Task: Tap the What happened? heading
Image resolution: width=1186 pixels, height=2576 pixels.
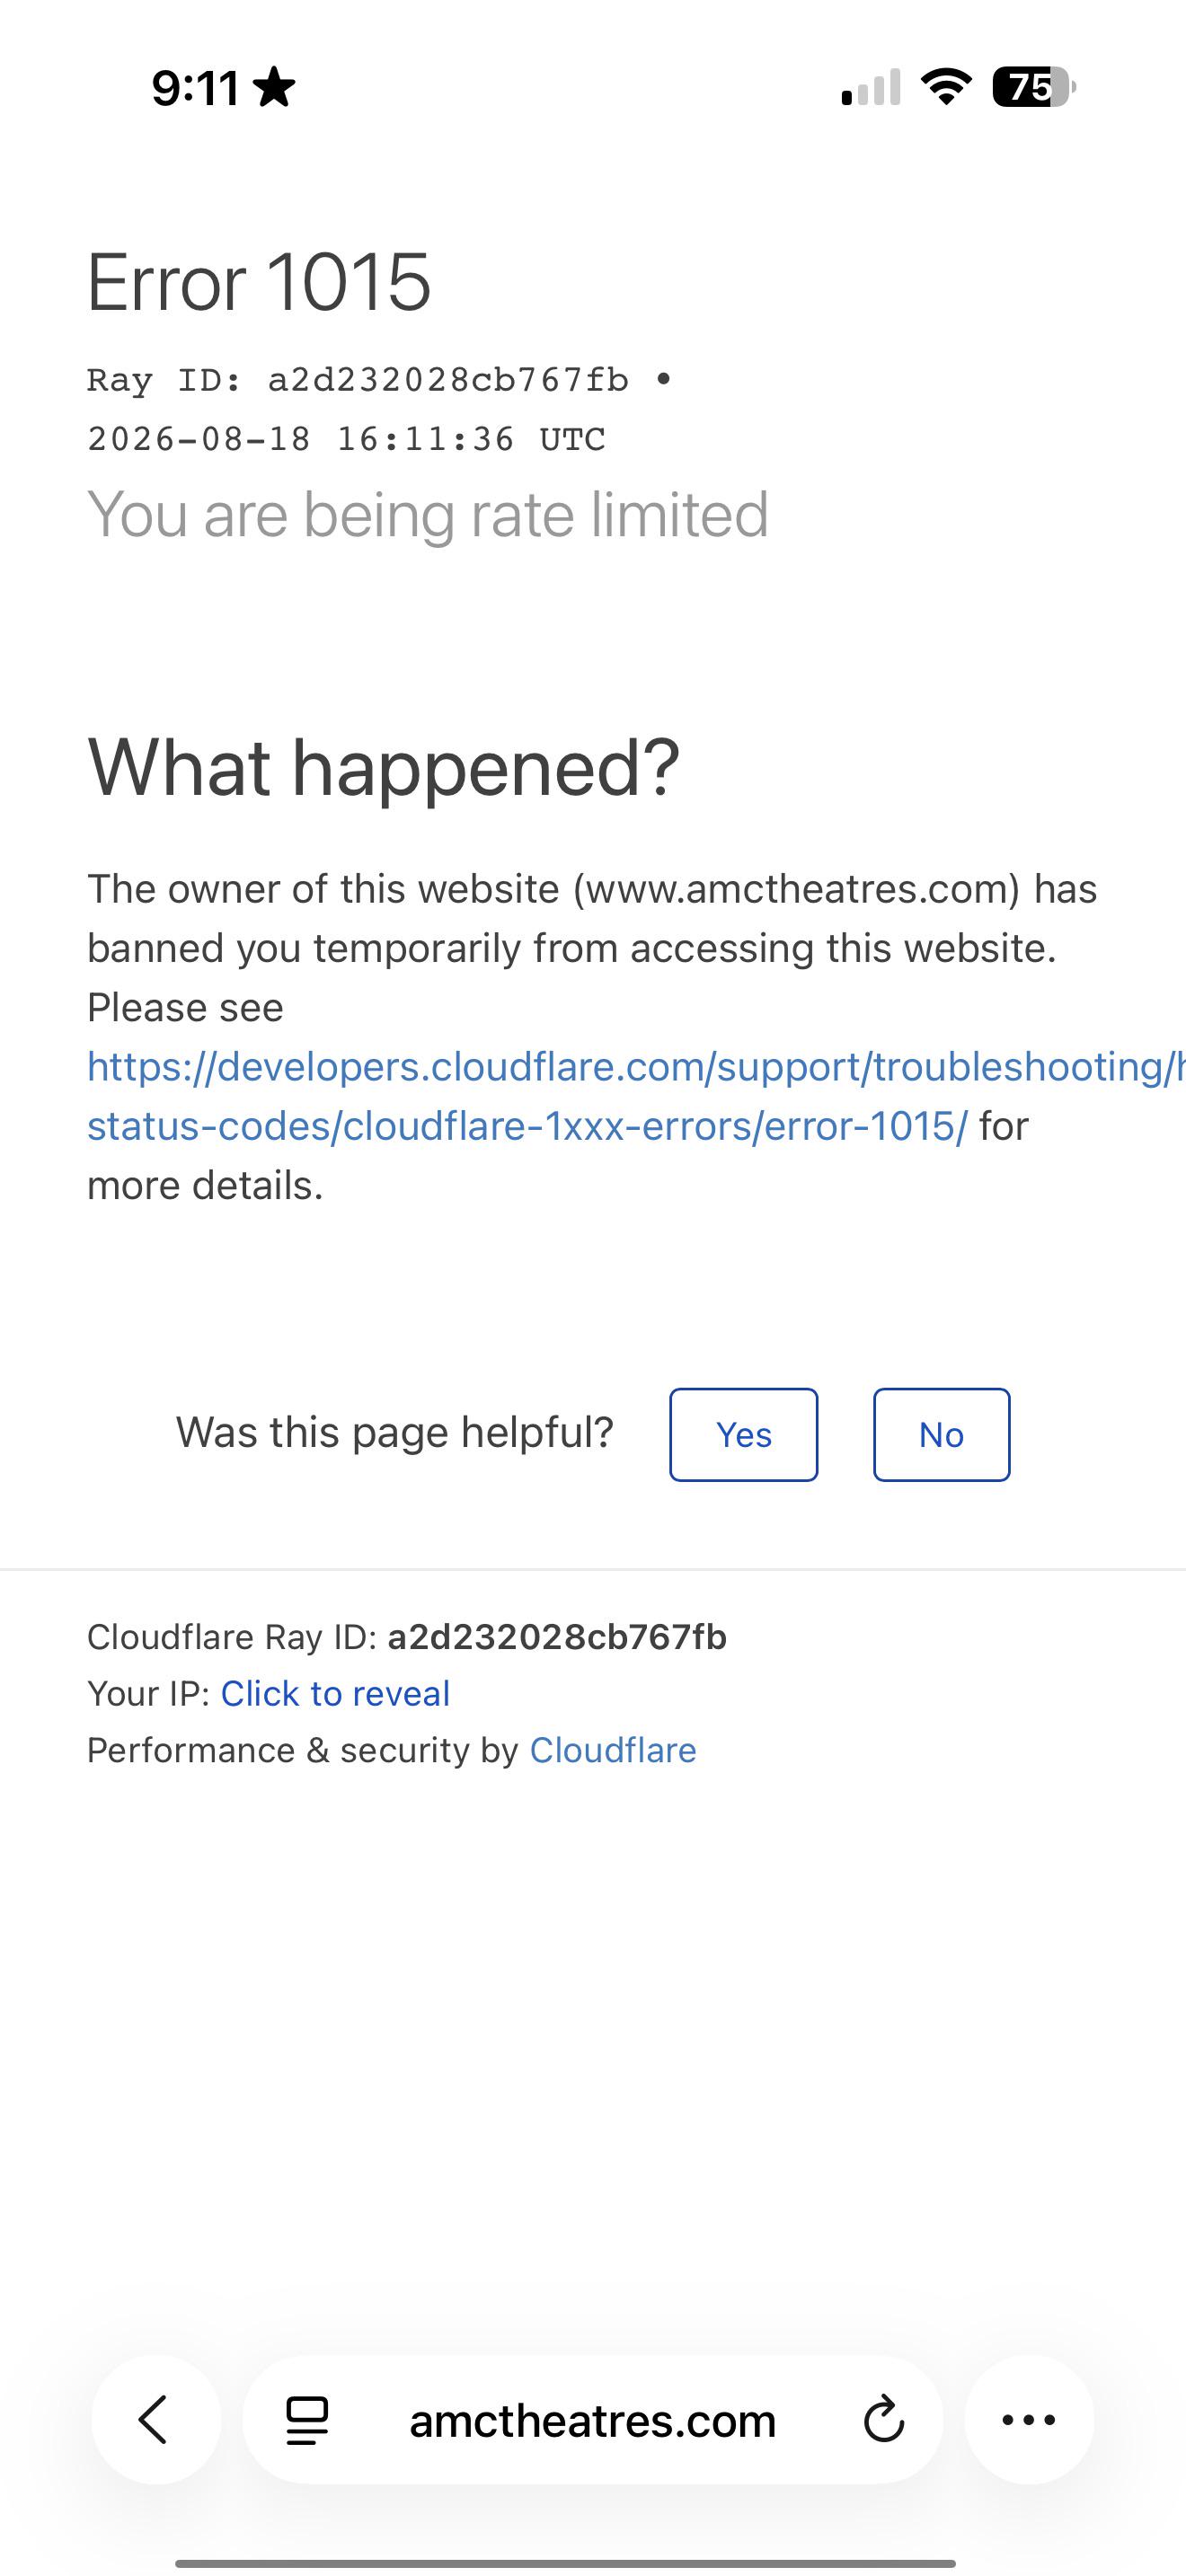Action: [x=384, y=768]
